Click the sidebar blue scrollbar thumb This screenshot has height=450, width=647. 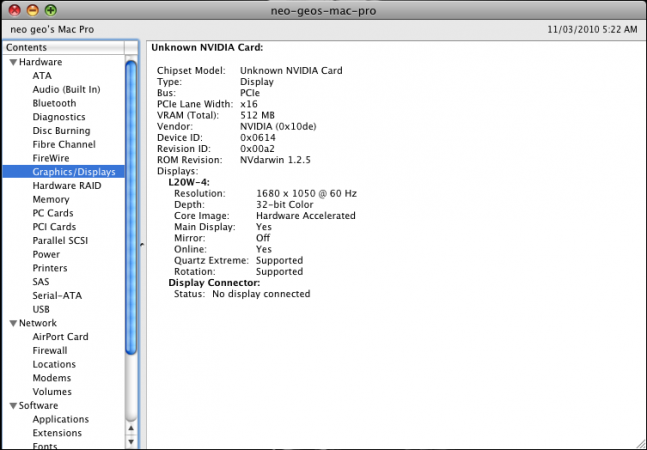coord(131,207)
